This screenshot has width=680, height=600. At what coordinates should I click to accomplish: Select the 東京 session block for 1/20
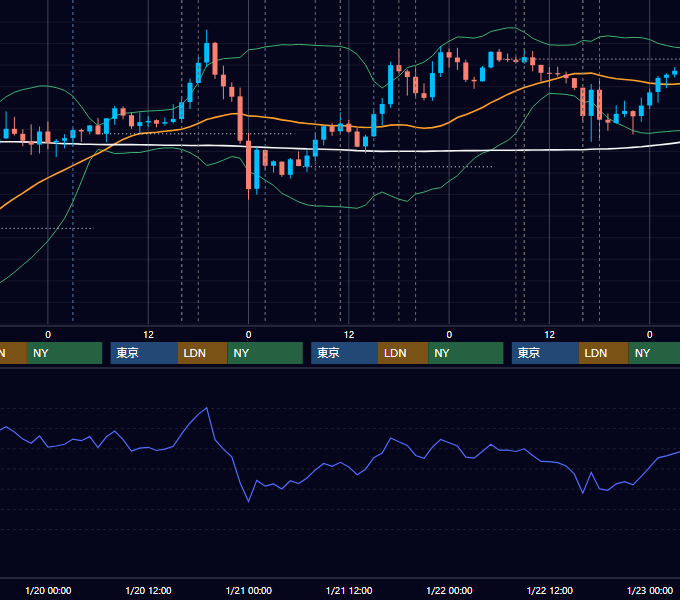coord(144,353)
